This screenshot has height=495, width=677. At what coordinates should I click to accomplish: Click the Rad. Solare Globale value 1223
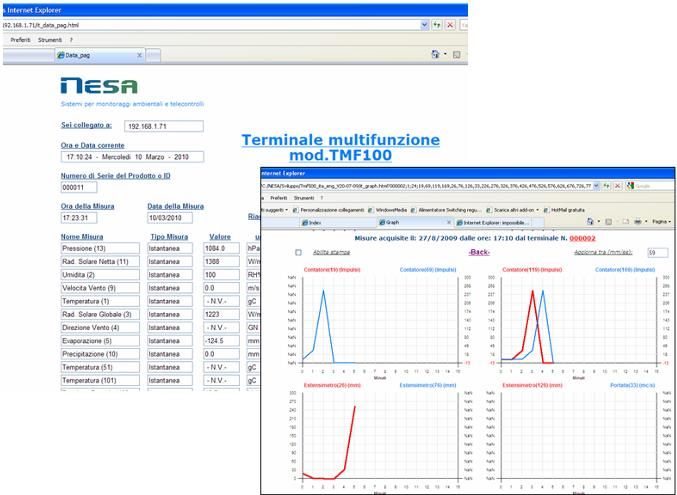tap(221, 314)
